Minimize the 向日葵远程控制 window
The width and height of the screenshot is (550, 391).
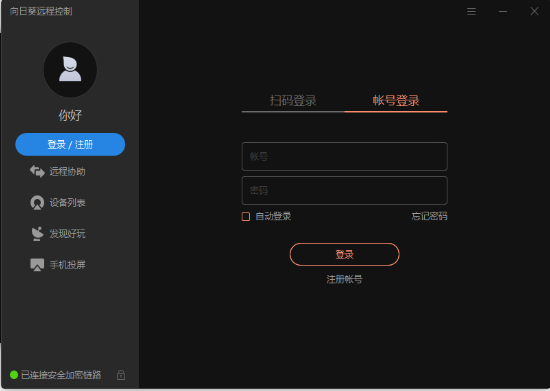click(x=503, y=12)
